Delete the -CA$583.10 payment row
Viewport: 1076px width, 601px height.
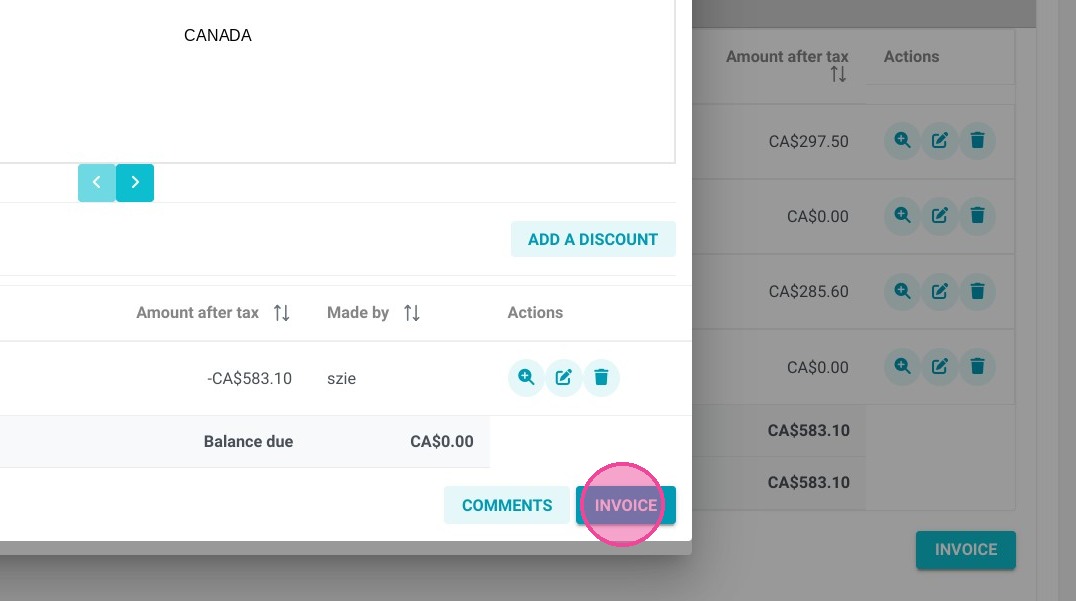[601, 377]
